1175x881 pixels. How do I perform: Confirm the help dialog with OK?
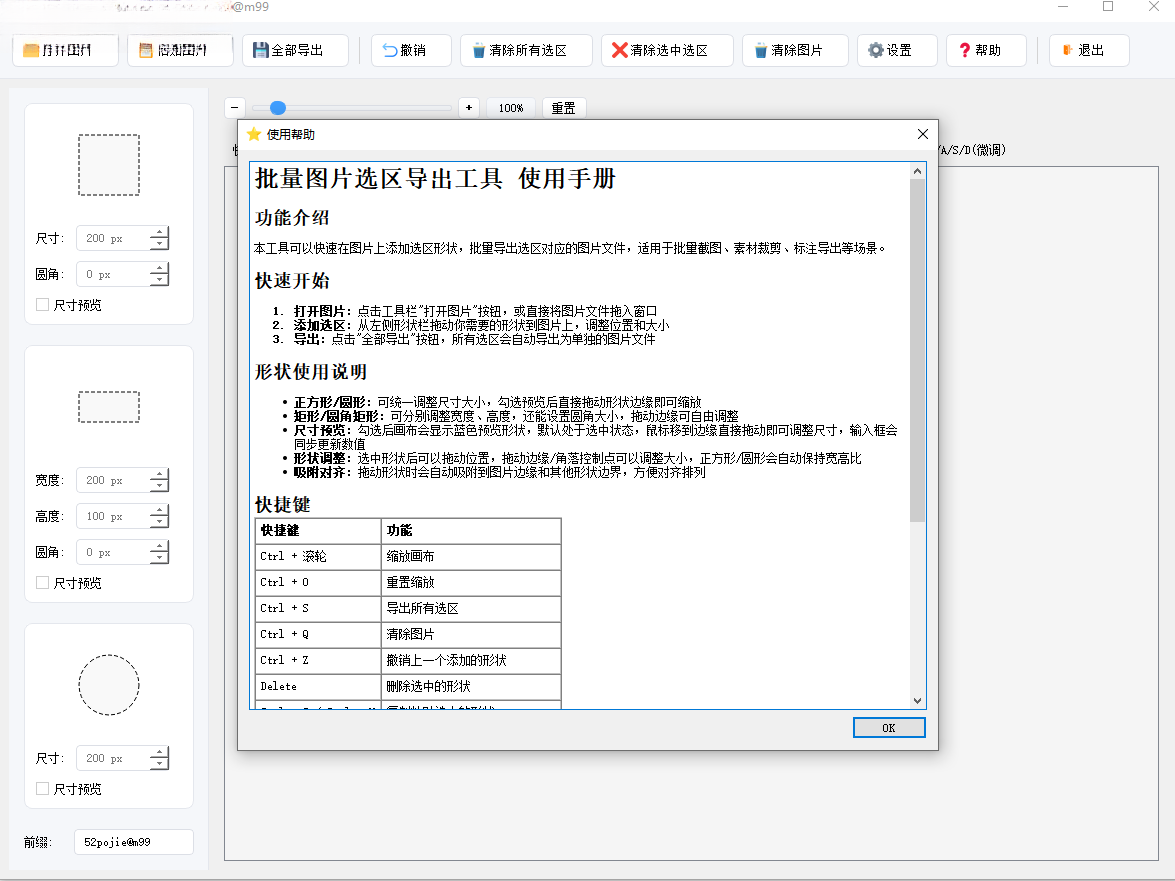(889, 727)
